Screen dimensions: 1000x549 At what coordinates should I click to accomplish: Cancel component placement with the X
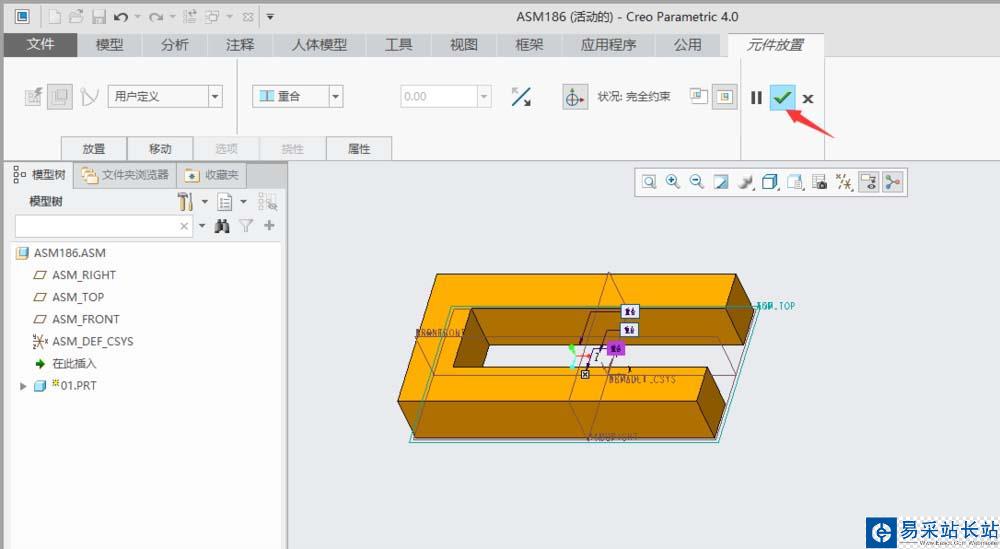coord(807,98)
